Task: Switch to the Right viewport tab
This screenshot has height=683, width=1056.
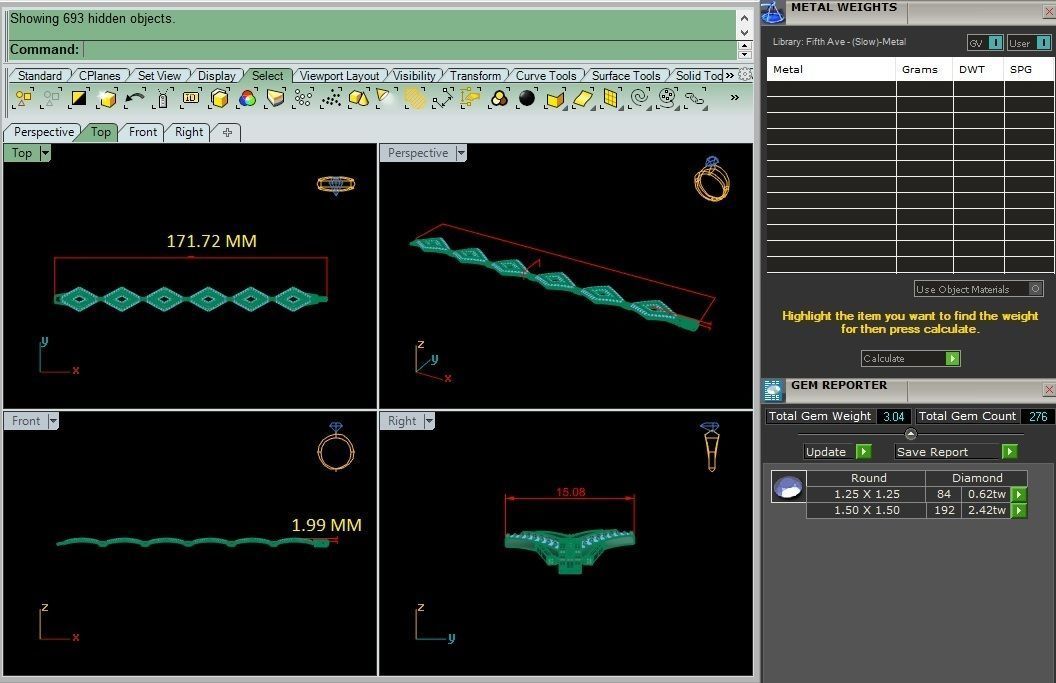Action: [189, 132]
